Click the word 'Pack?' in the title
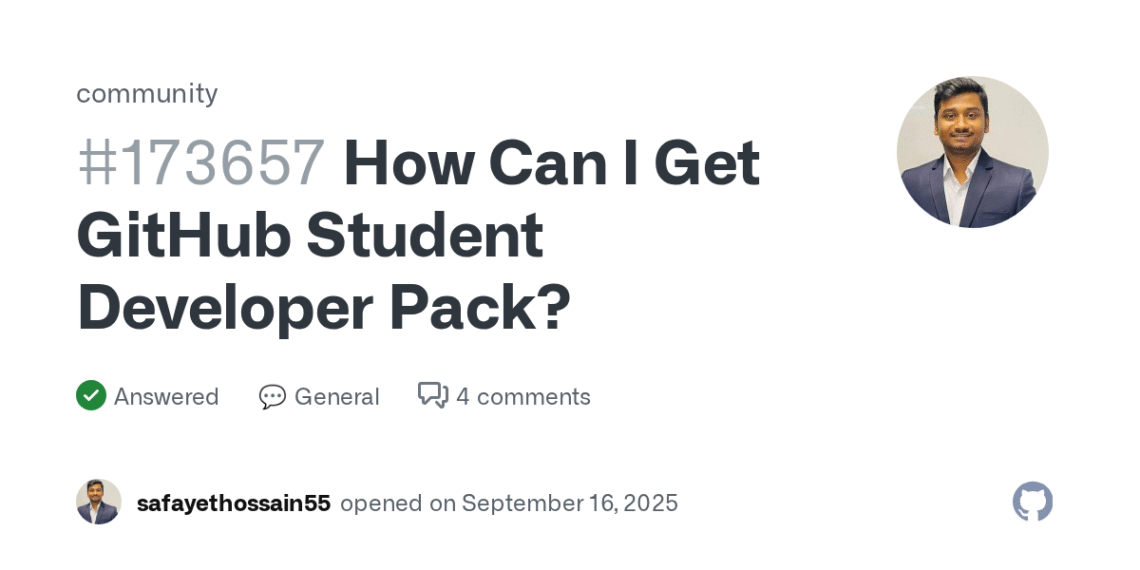The width and height of the screenshot is (1140, 570). tap(480, 308)
